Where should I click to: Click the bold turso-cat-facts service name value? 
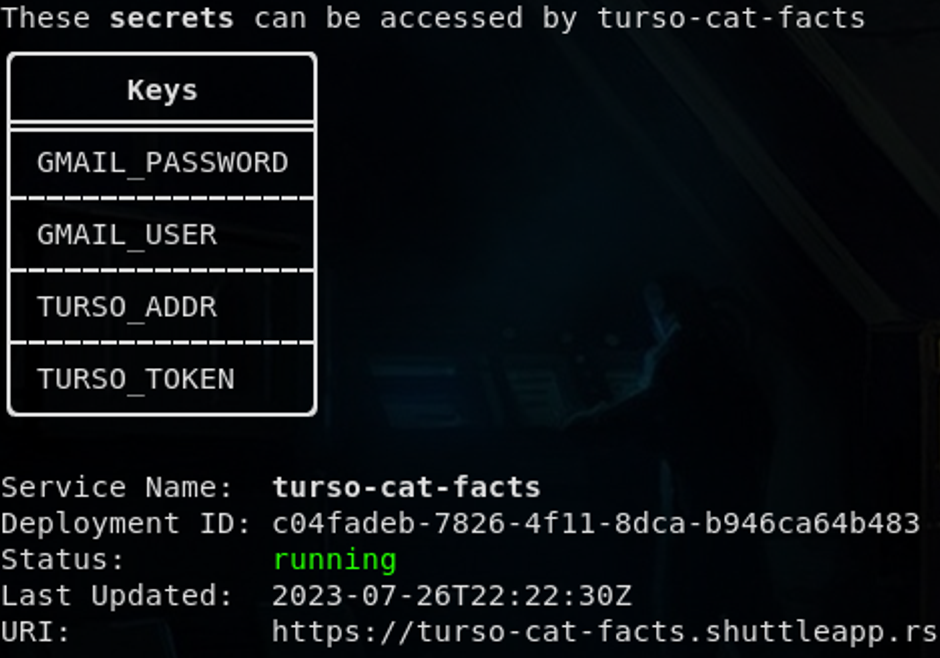click(x=406, y=488)
